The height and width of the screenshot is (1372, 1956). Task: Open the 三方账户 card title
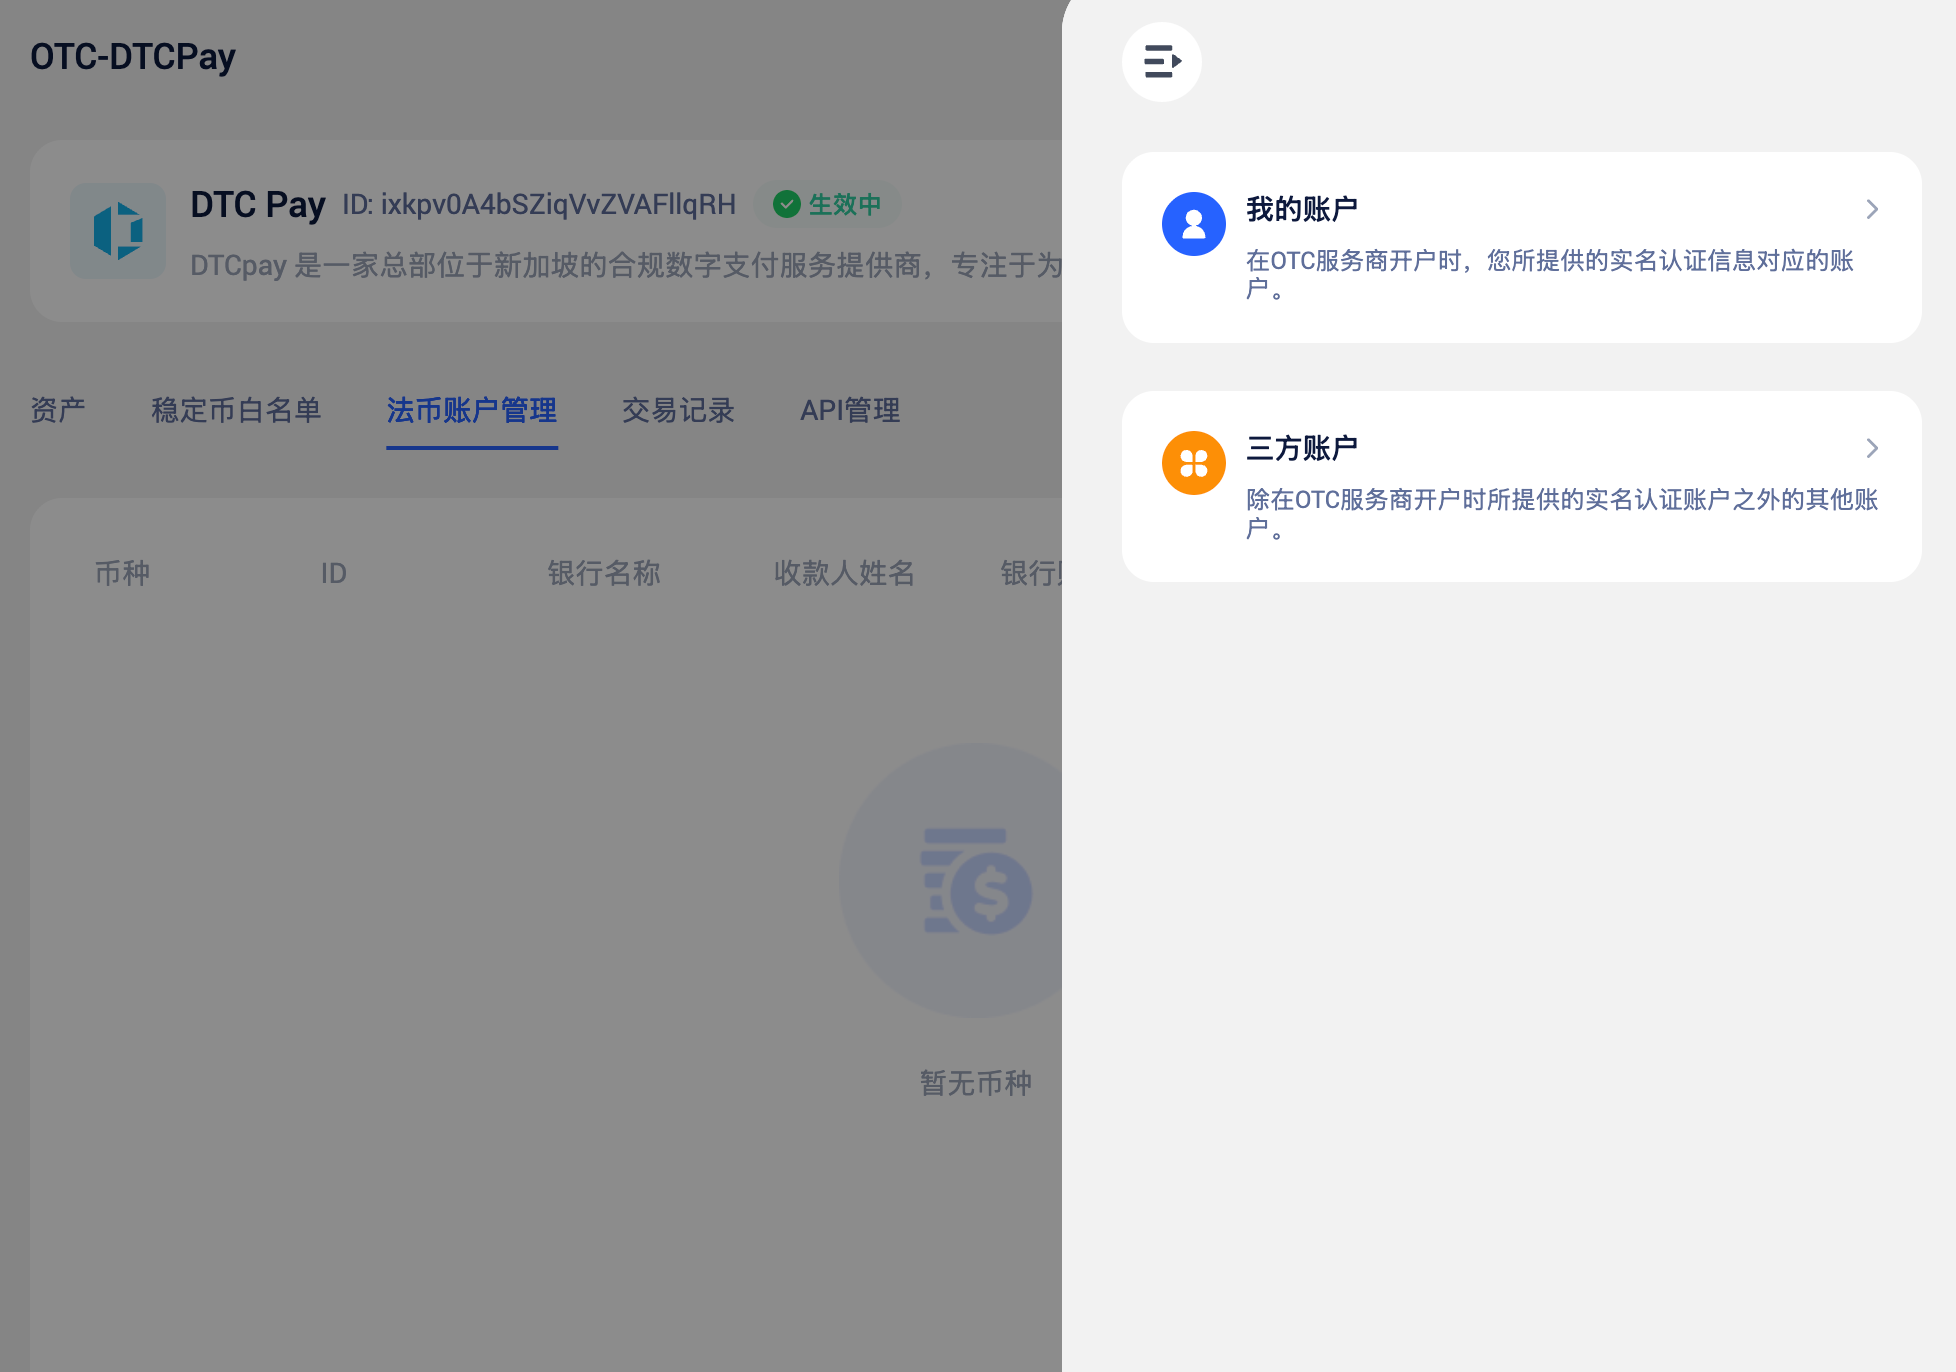1301,448
